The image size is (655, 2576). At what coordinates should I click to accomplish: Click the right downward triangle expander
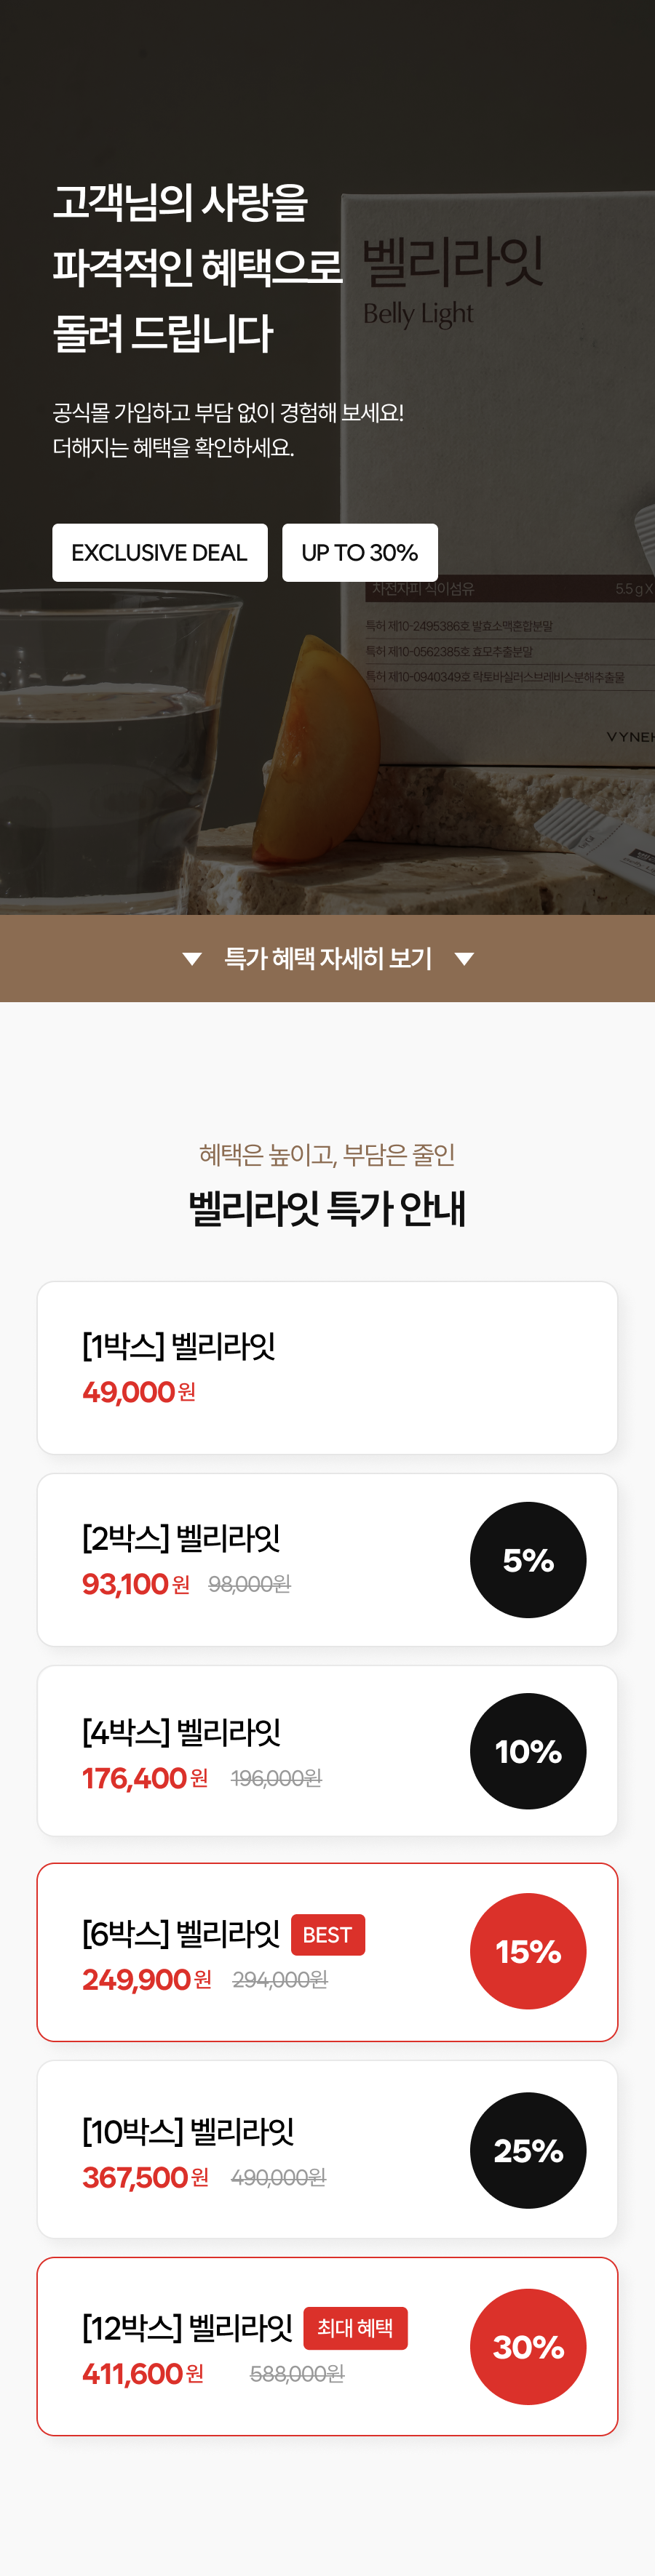tap(464, 958)
